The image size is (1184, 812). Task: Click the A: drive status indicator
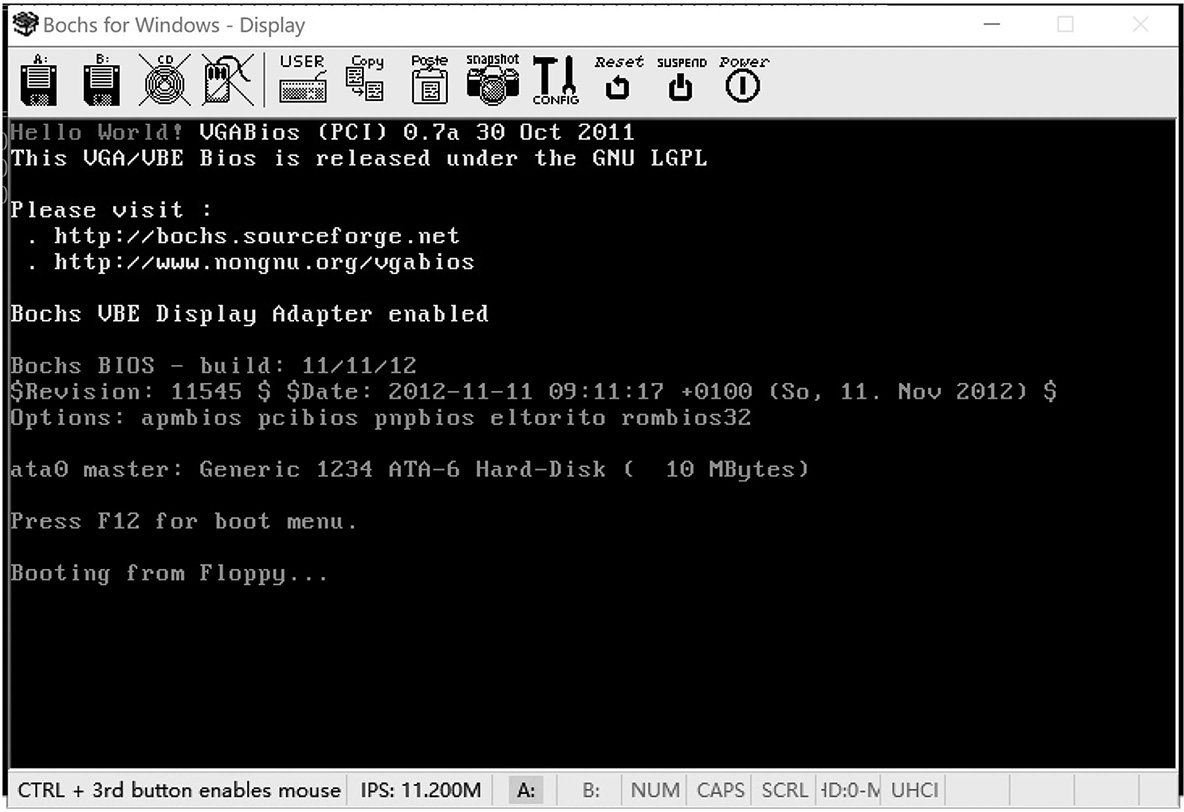(526, 790)
